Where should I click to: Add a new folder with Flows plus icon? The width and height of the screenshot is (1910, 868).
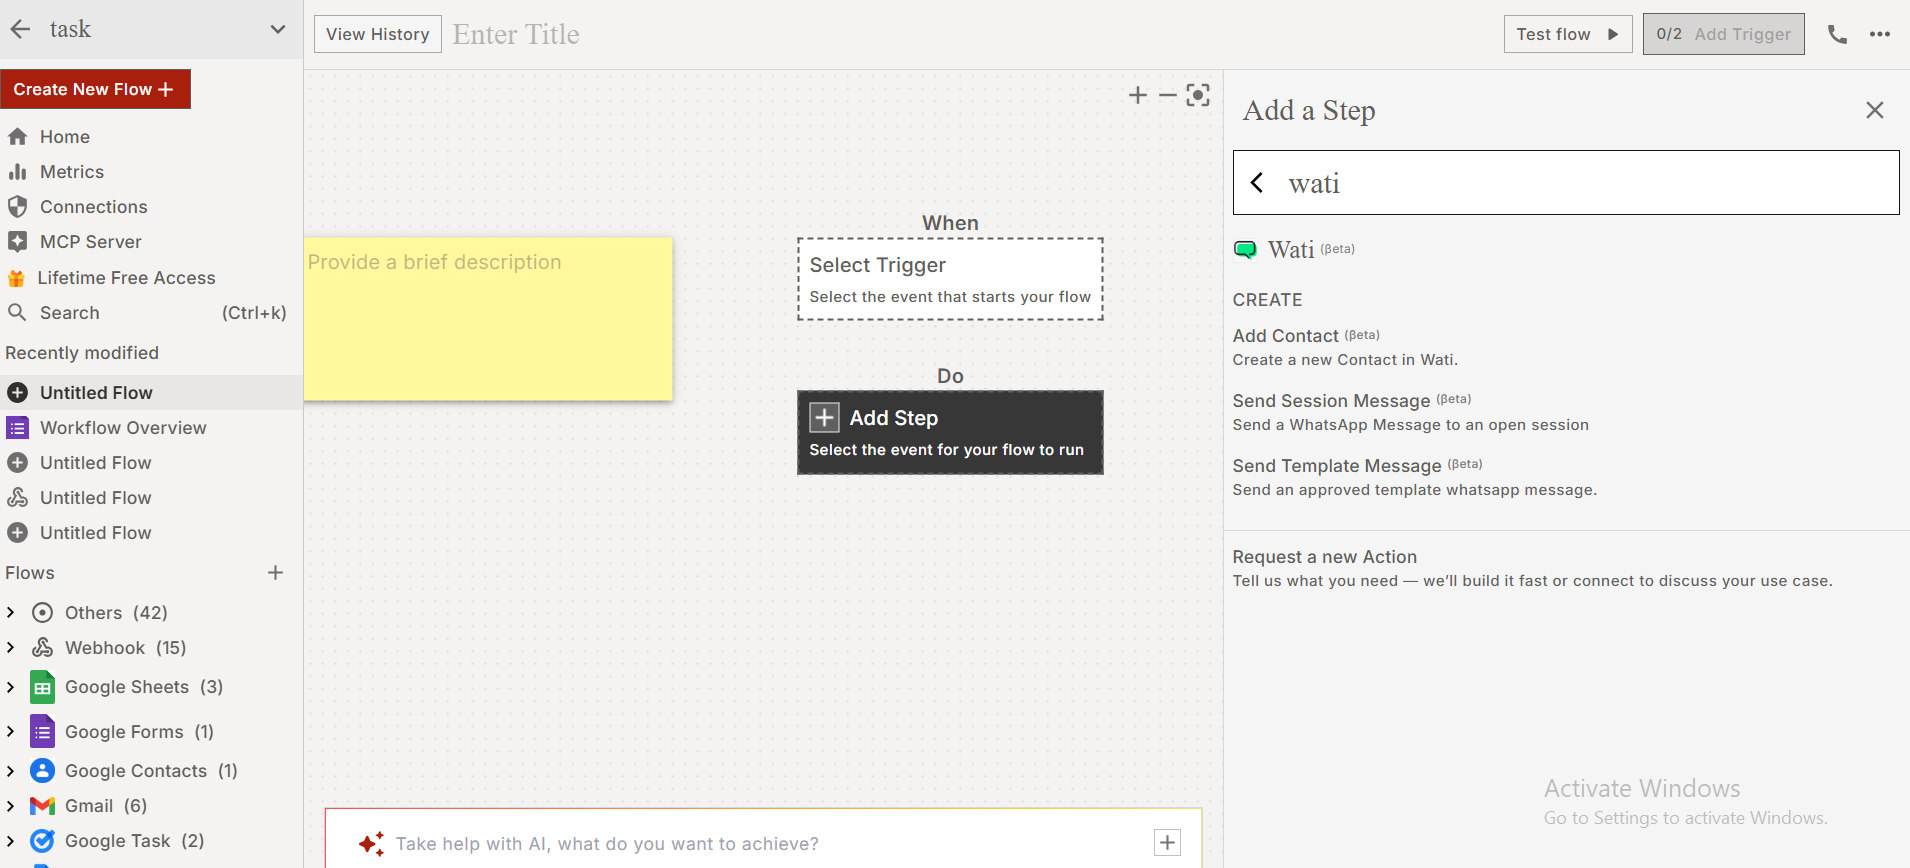275,573
